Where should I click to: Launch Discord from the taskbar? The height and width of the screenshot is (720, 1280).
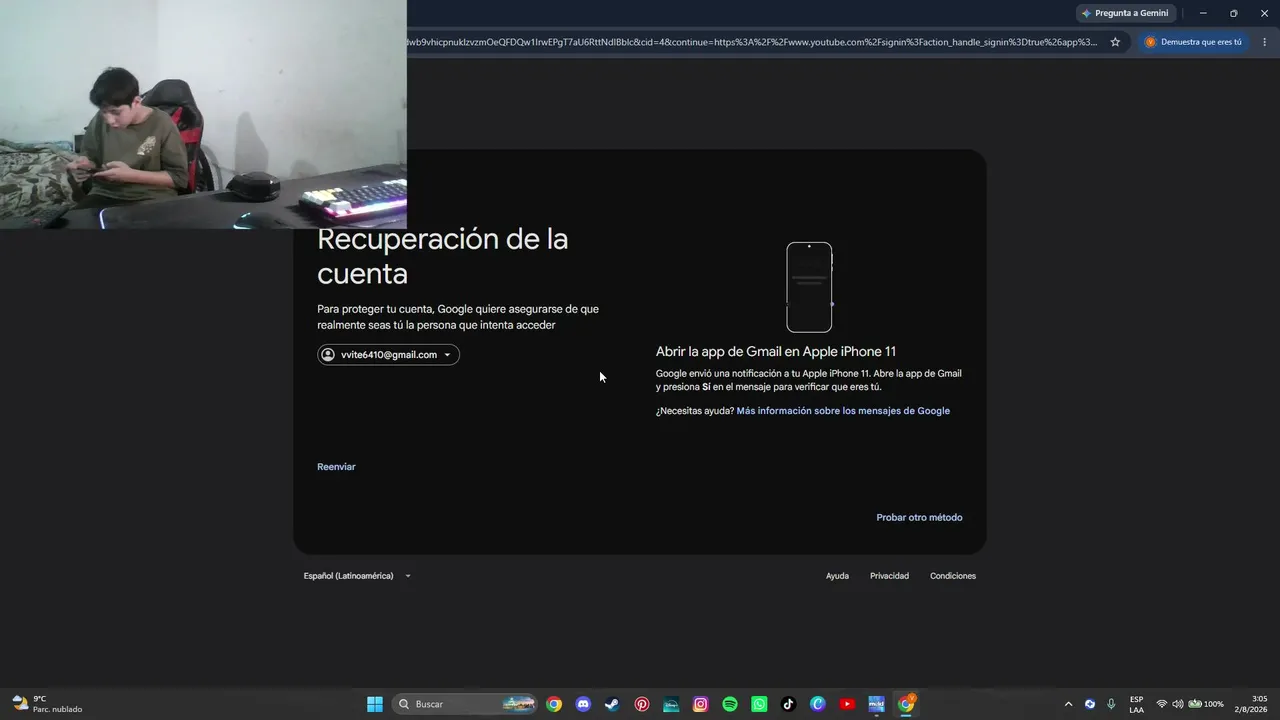[x=583, y=704]
